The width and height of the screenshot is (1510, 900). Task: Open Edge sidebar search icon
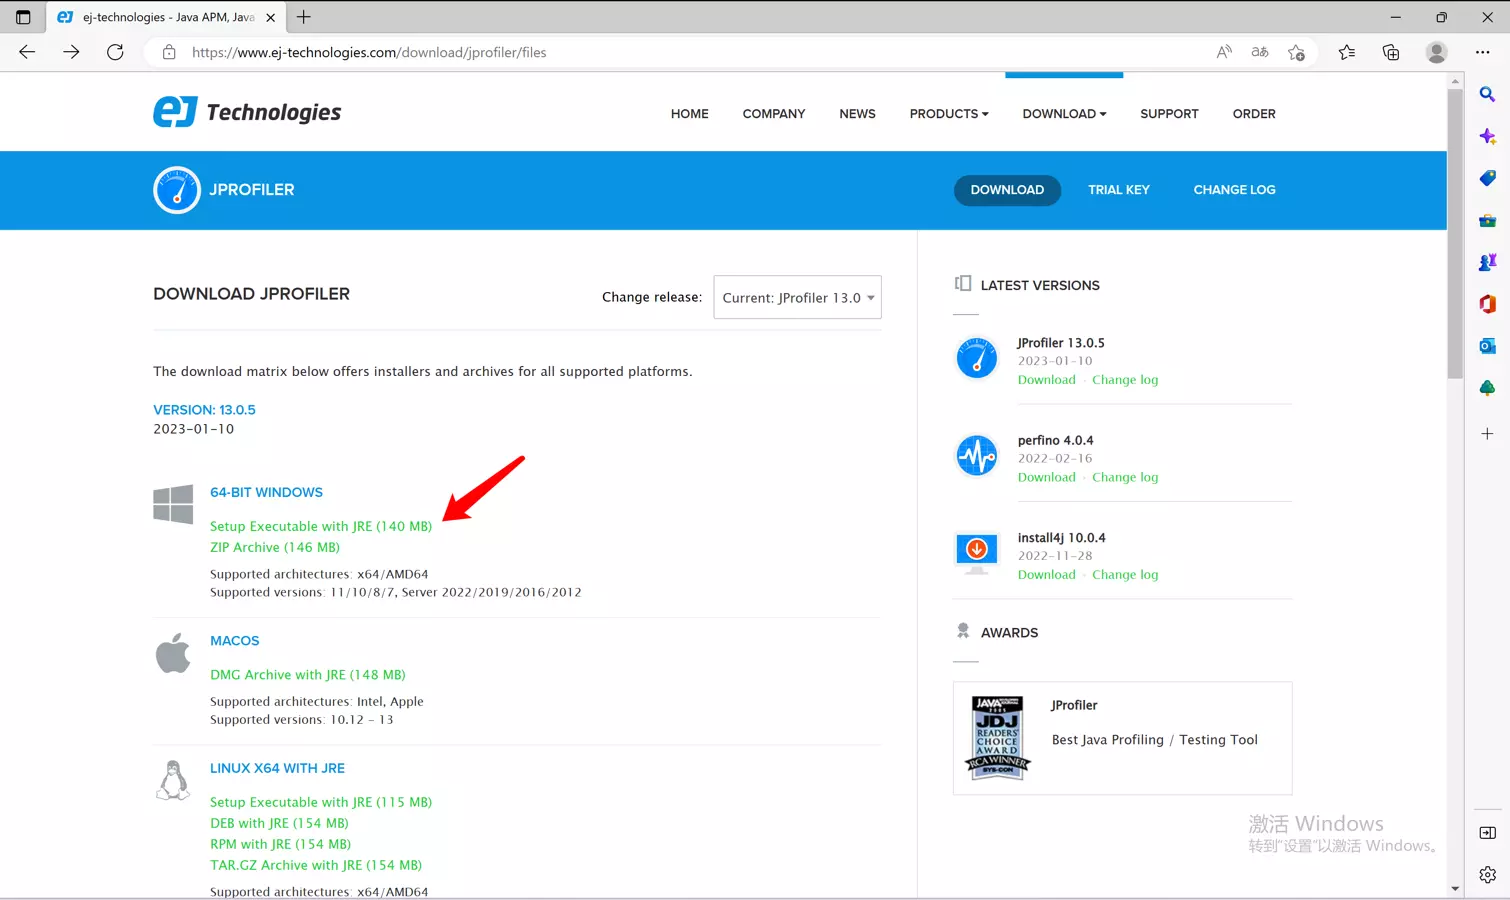[x=1487, y=94]
